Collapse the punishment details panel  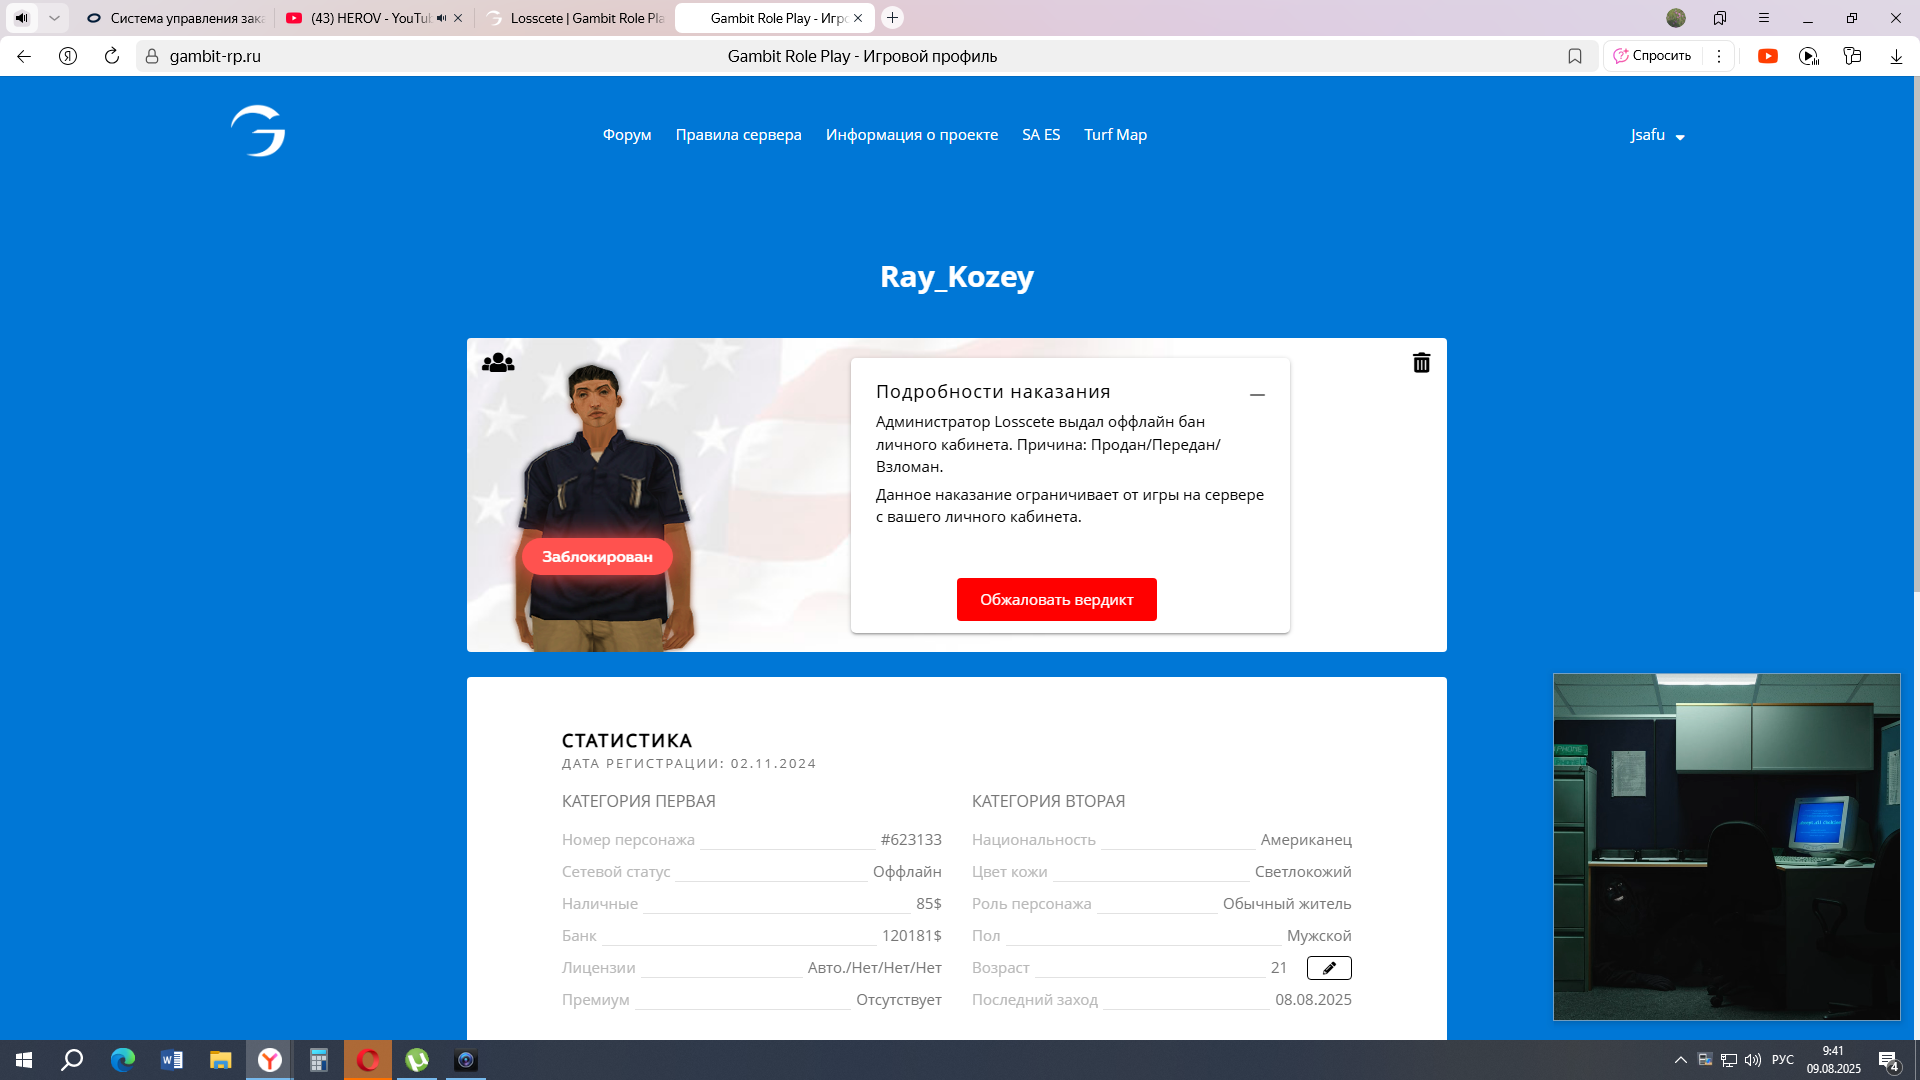click(1257, 395)
